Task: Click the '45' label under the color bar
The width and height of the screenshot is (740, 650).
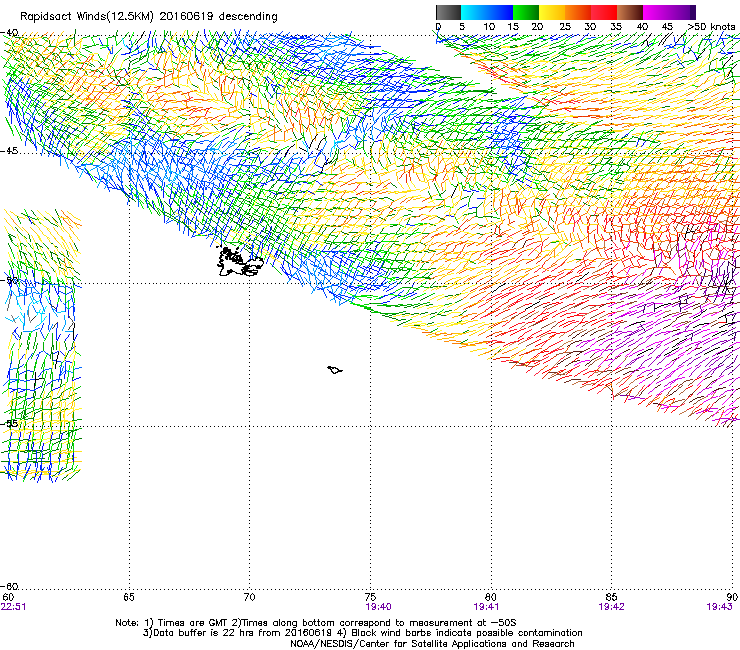Action: click(x=667, y=27)
